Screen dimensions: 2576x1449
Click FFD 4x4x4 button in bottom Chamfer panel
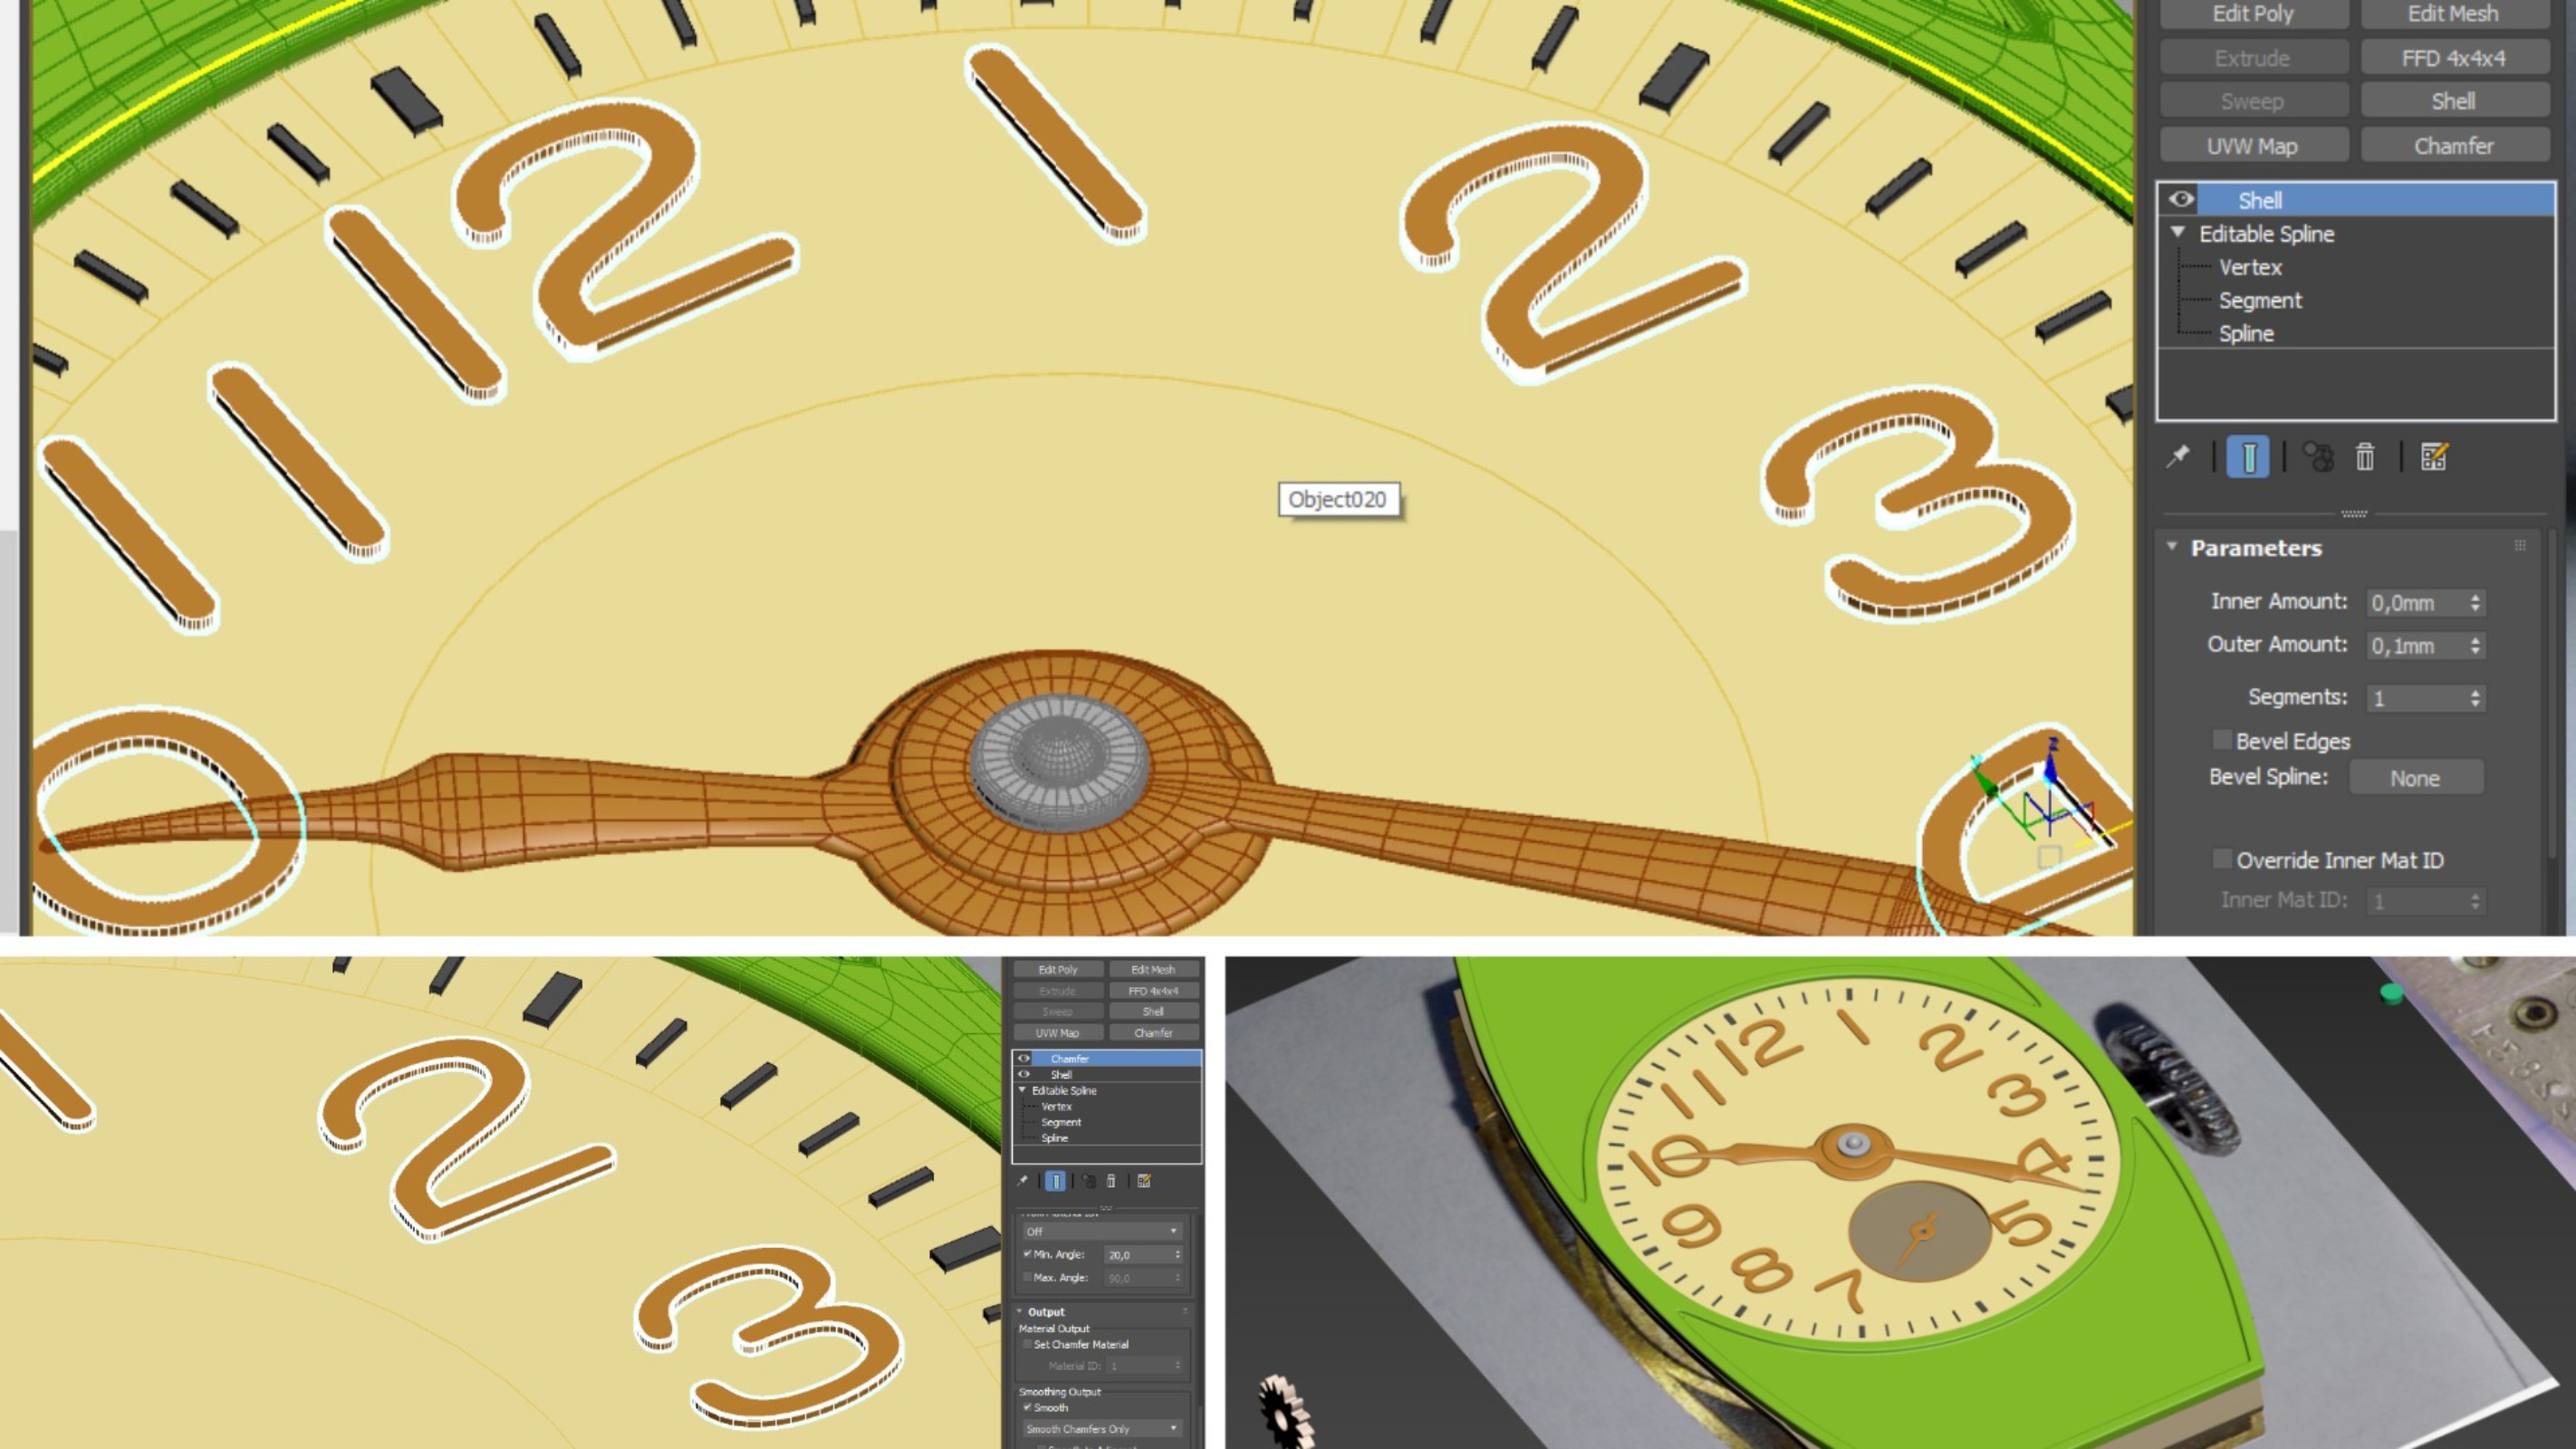[1153, 991]
